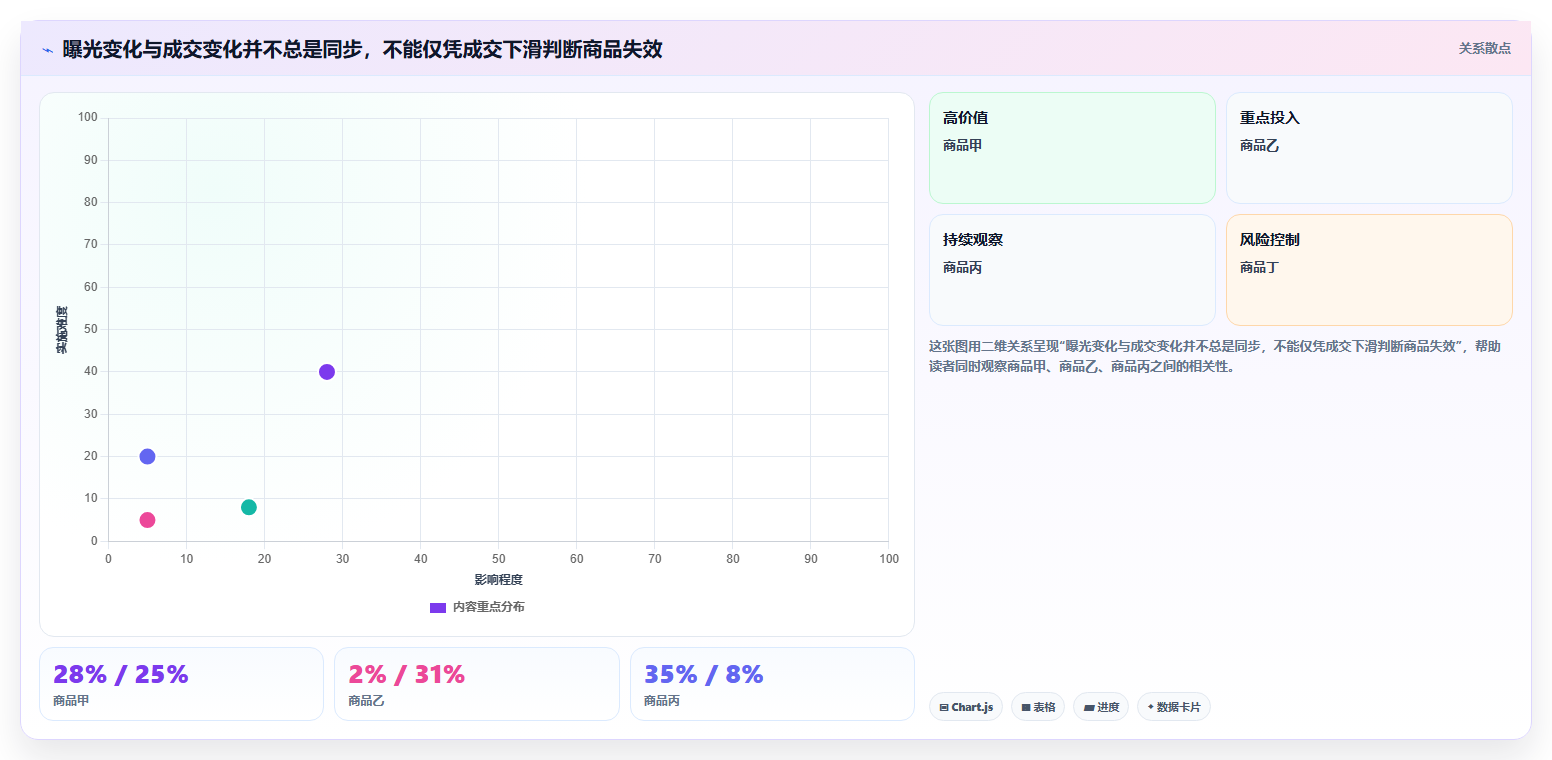Click the 表格 tag chip

coord(1038,707)
